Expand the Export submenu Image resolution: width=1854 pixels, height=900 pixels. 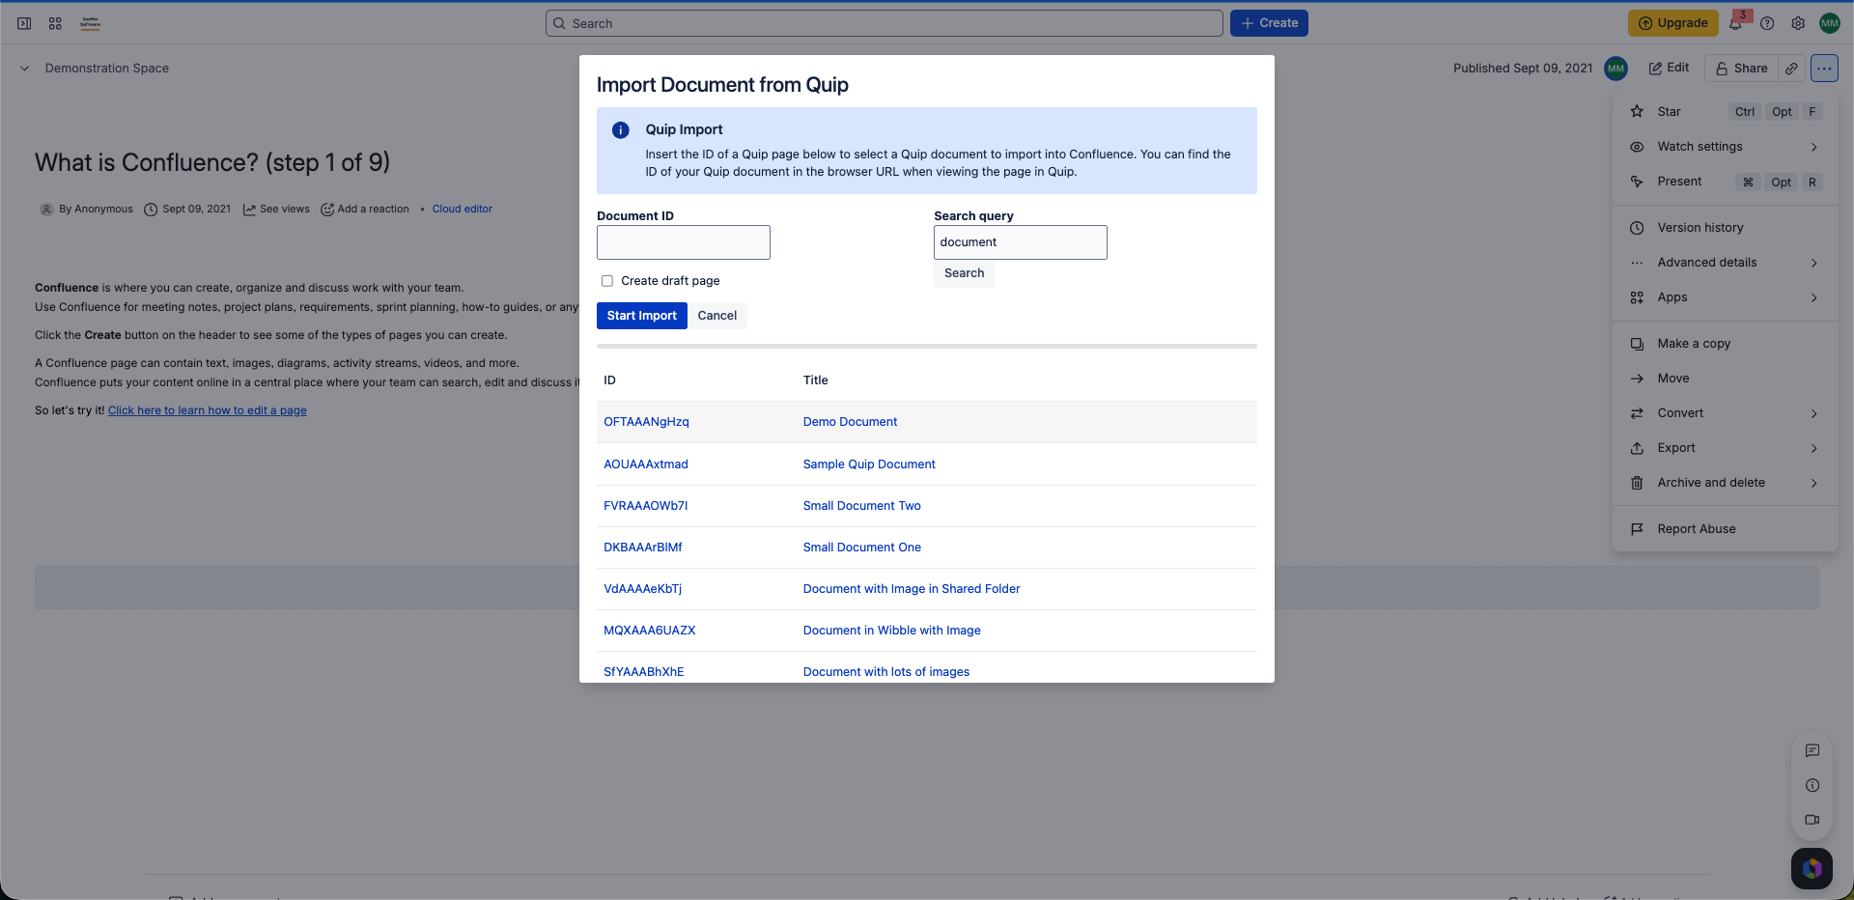click(x=1813, y=448)
